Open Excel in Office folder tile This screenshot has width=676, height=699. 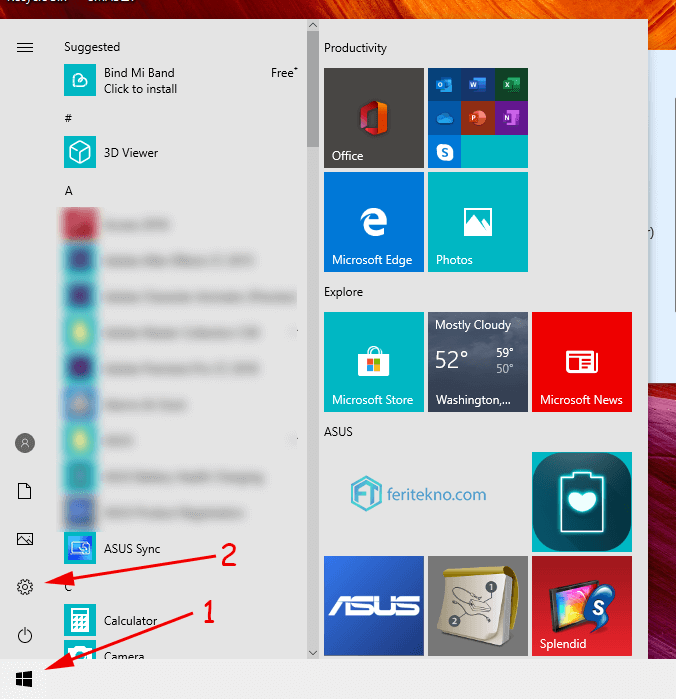(x=511, y=84)
